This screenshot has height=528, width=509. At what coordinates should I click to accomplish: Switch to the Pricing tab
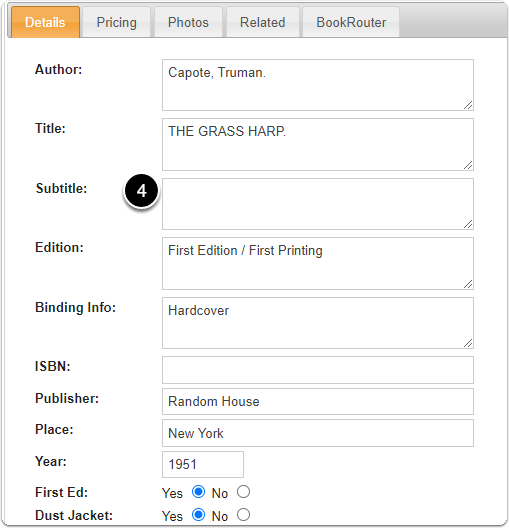[x=116, y=22]
